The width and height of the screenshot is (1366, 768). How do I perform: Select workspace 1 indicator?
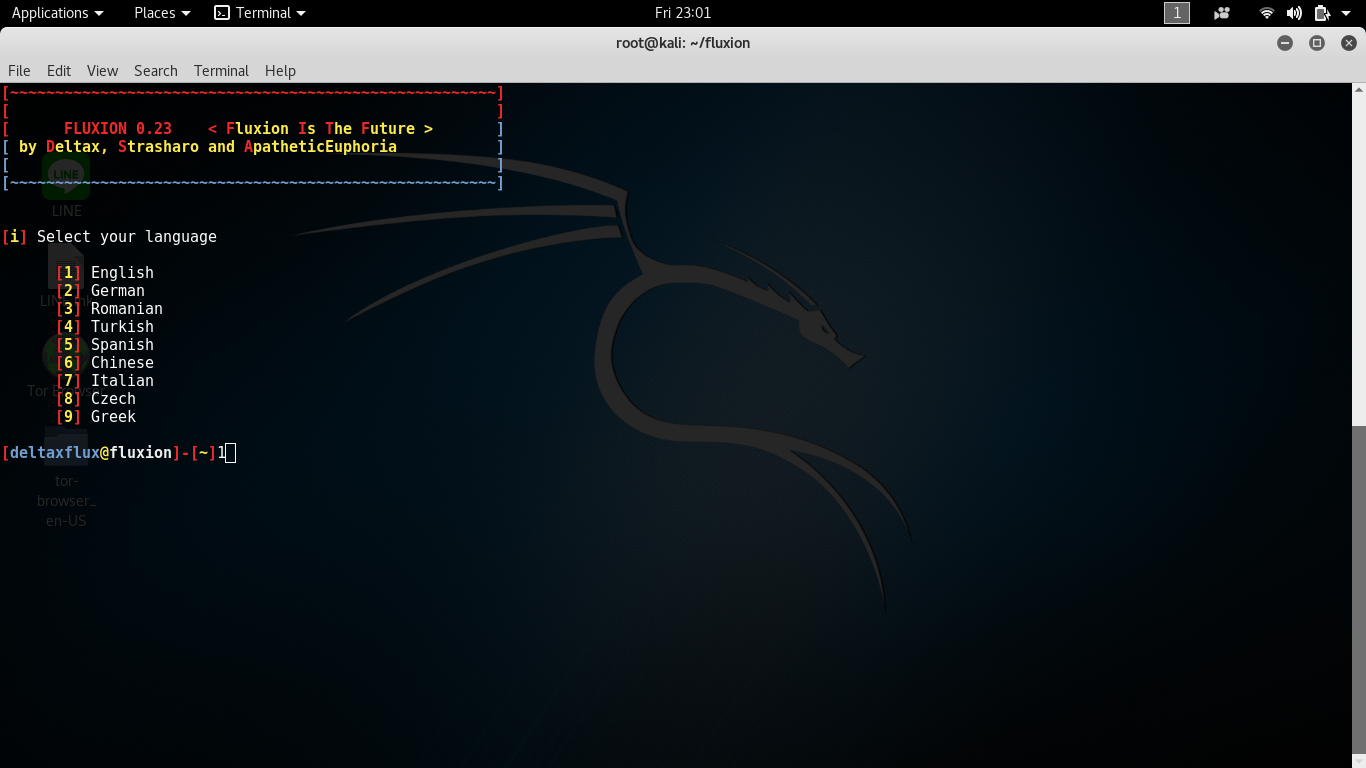tap(1177, 13)
